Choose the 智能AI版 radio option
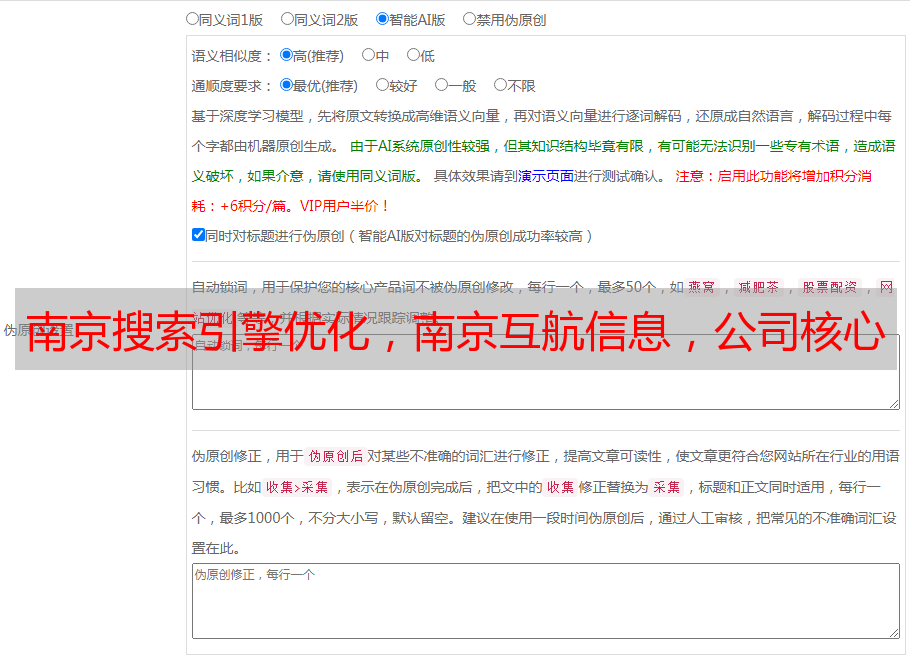The width and height of the screenshot is (911, 658). (382, 19)
